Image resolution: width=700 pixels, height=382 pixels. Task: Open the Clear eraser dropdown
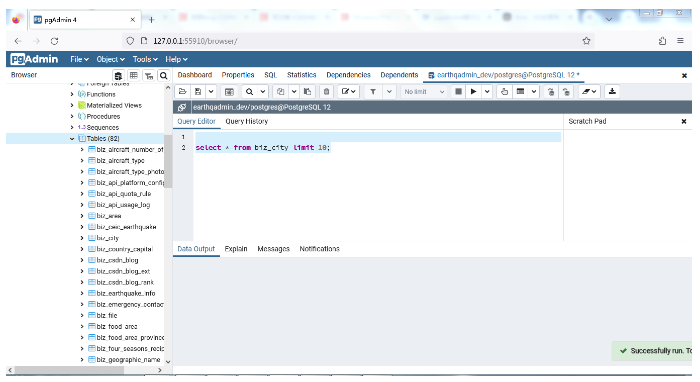pyautogui.click(x=589, y=91)
